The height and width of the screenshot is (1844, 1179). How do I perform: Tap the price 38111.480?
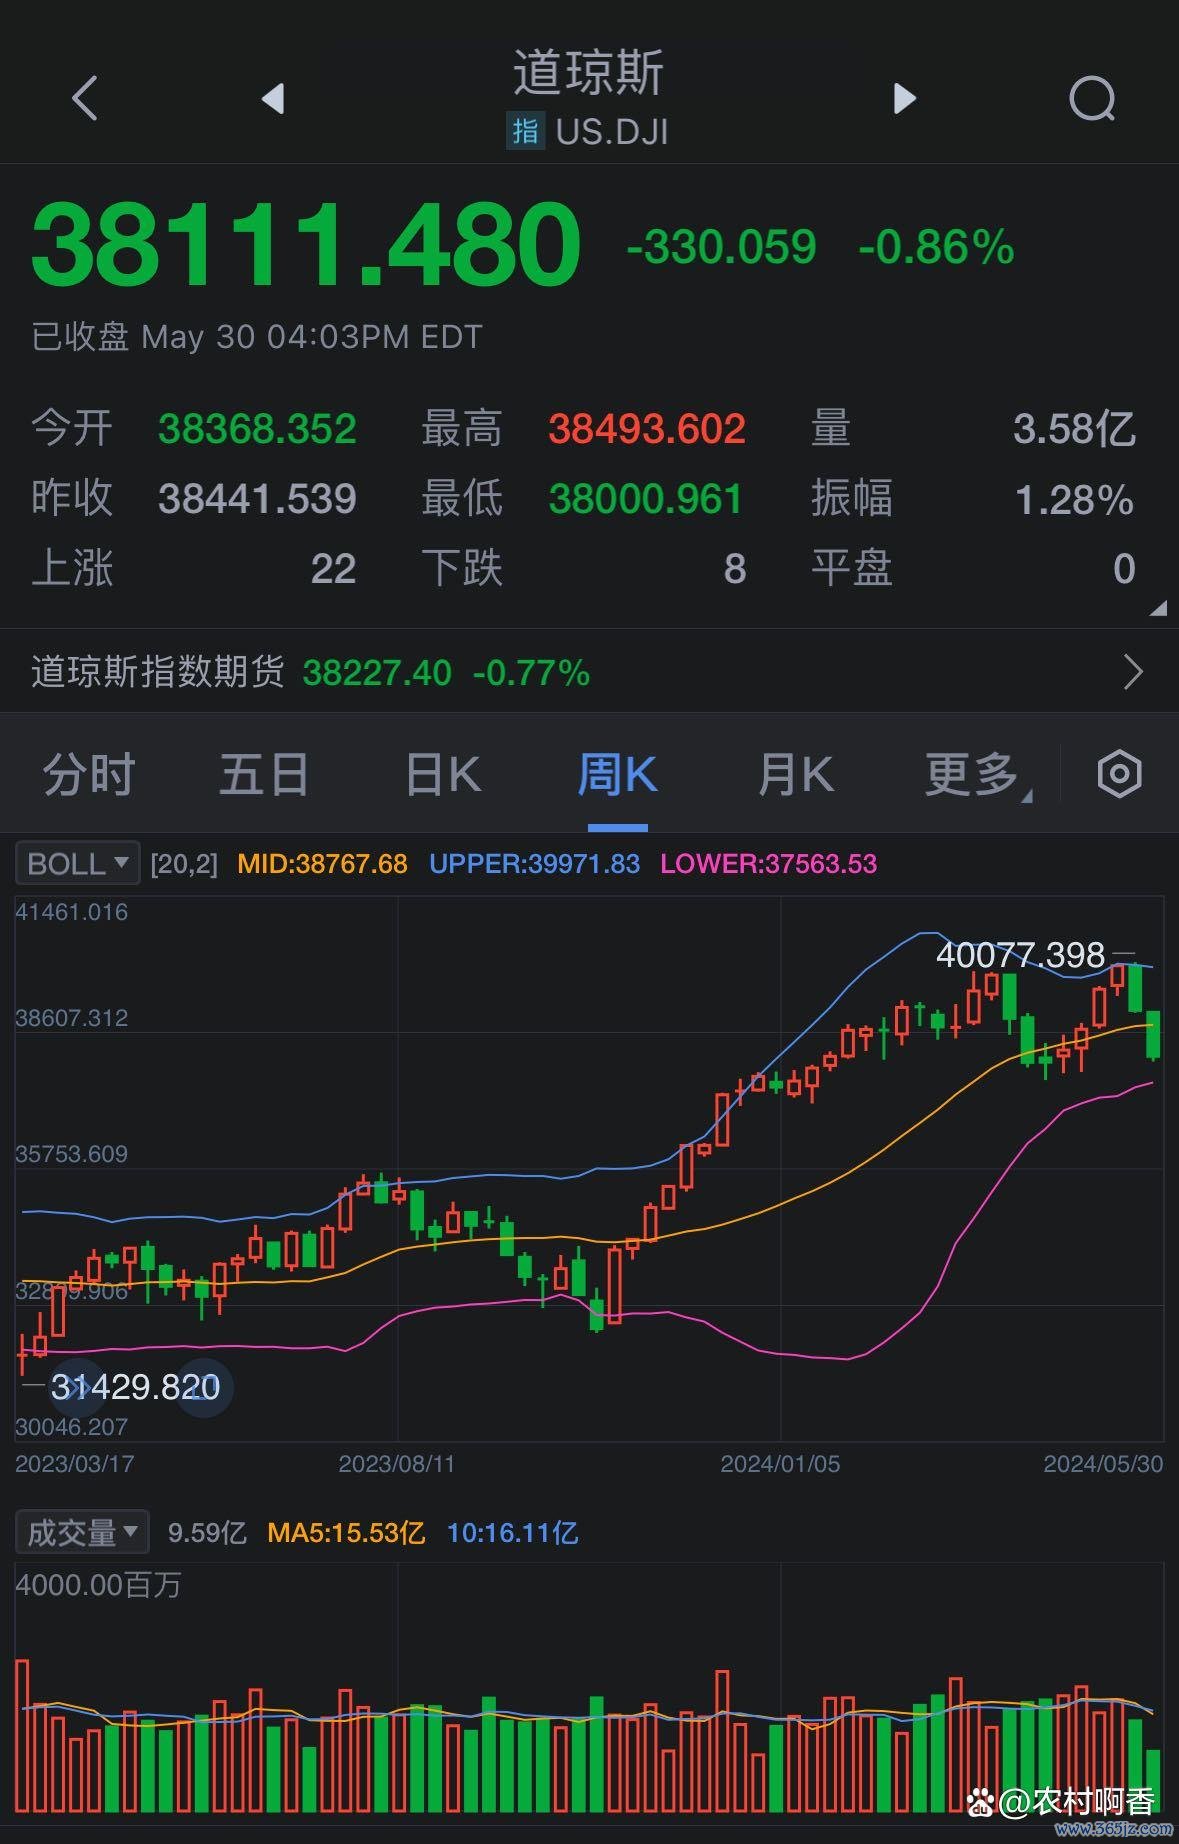coord(306,244)
